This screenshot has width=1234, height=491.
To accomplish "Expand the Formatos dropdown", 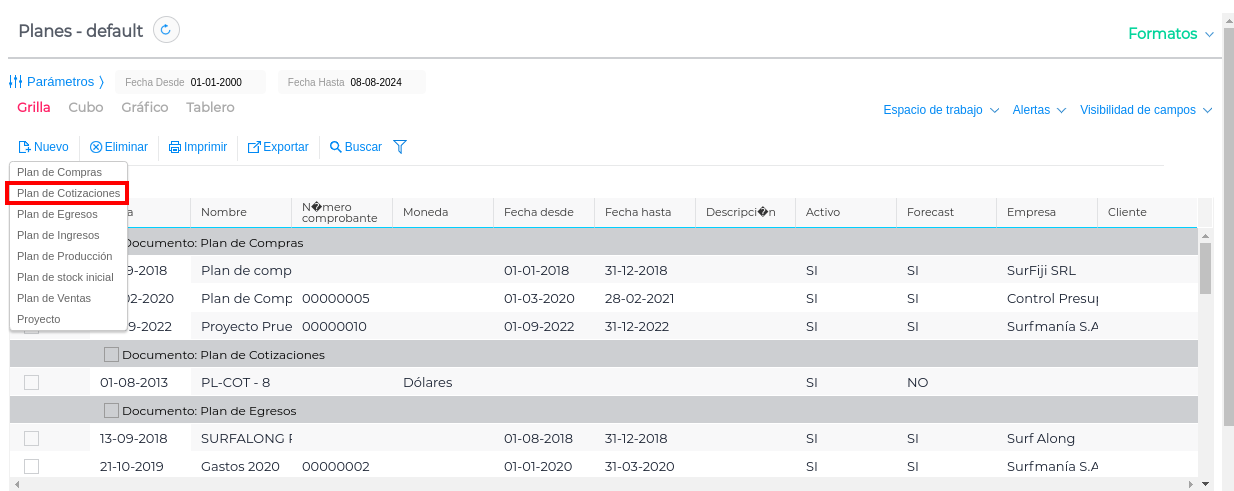I will (1171, 34).
